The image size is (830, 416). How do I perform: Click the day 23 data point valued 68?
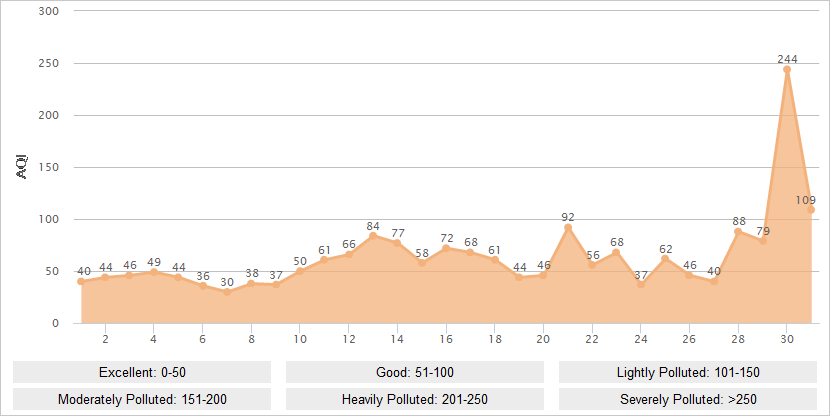pyautogui.click(x=617, y=252)
